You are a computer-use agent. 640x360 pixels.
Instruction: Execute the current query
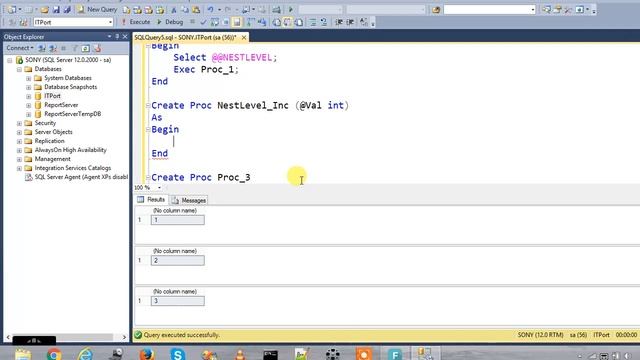[x=136, y=22]
